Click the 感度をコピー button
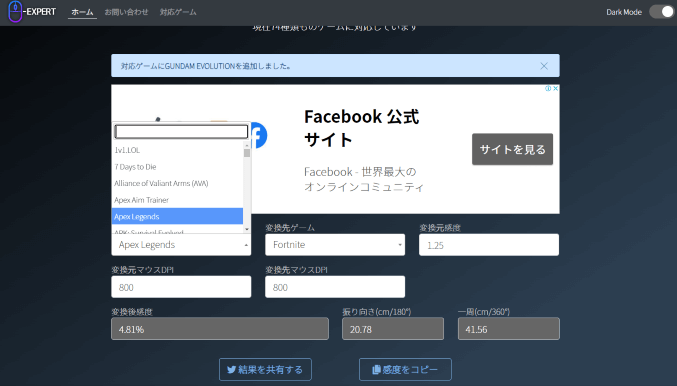The height and width of the screenshot is (386, 677). pyautogui.click(x=405, y=370)
